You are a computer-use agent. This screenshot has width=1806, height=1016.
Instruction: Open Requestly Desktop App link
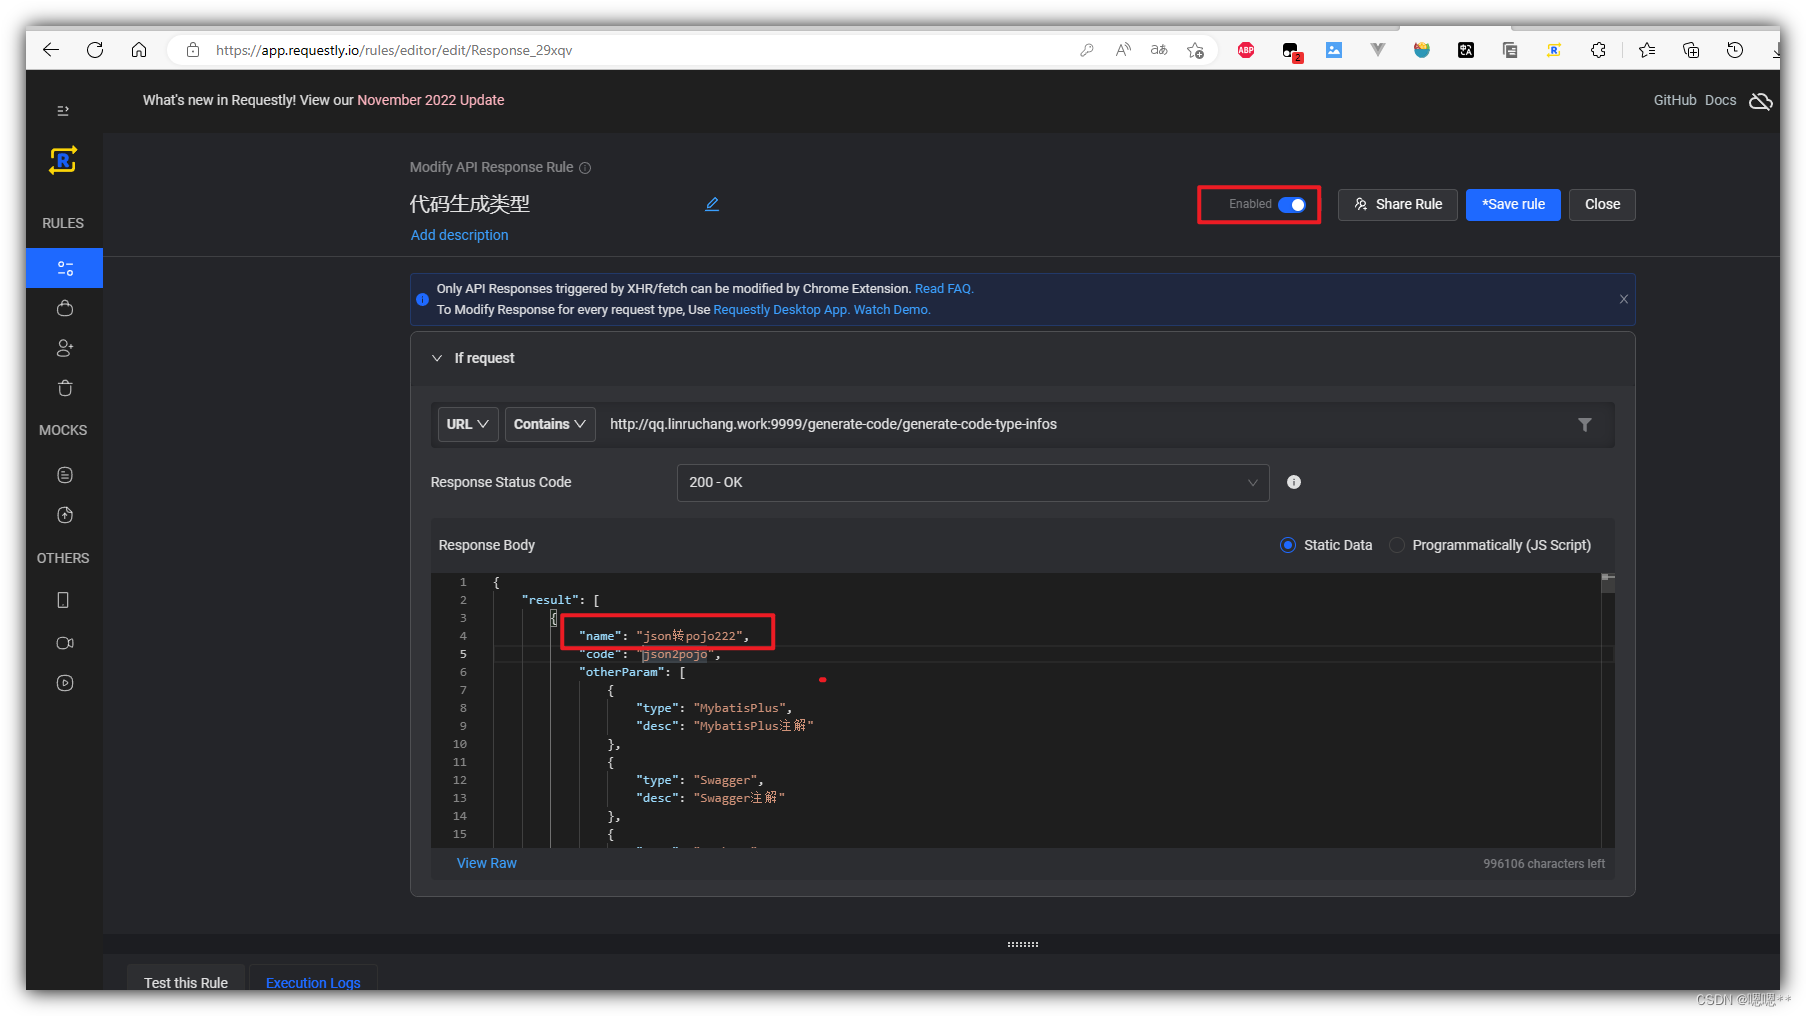tap(781, 310)
